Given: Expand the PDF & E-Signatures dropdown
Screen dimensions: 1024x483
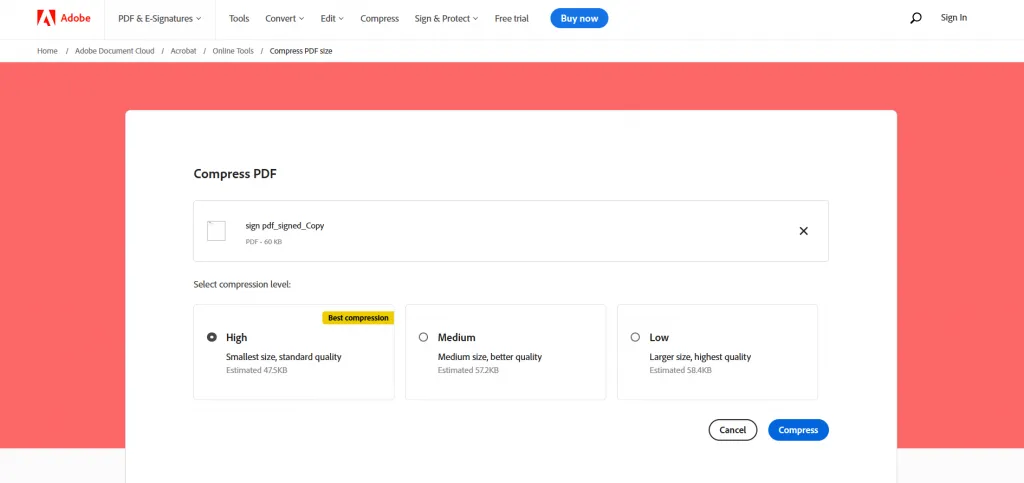Looking at the screenshot, I should [159, 18].
